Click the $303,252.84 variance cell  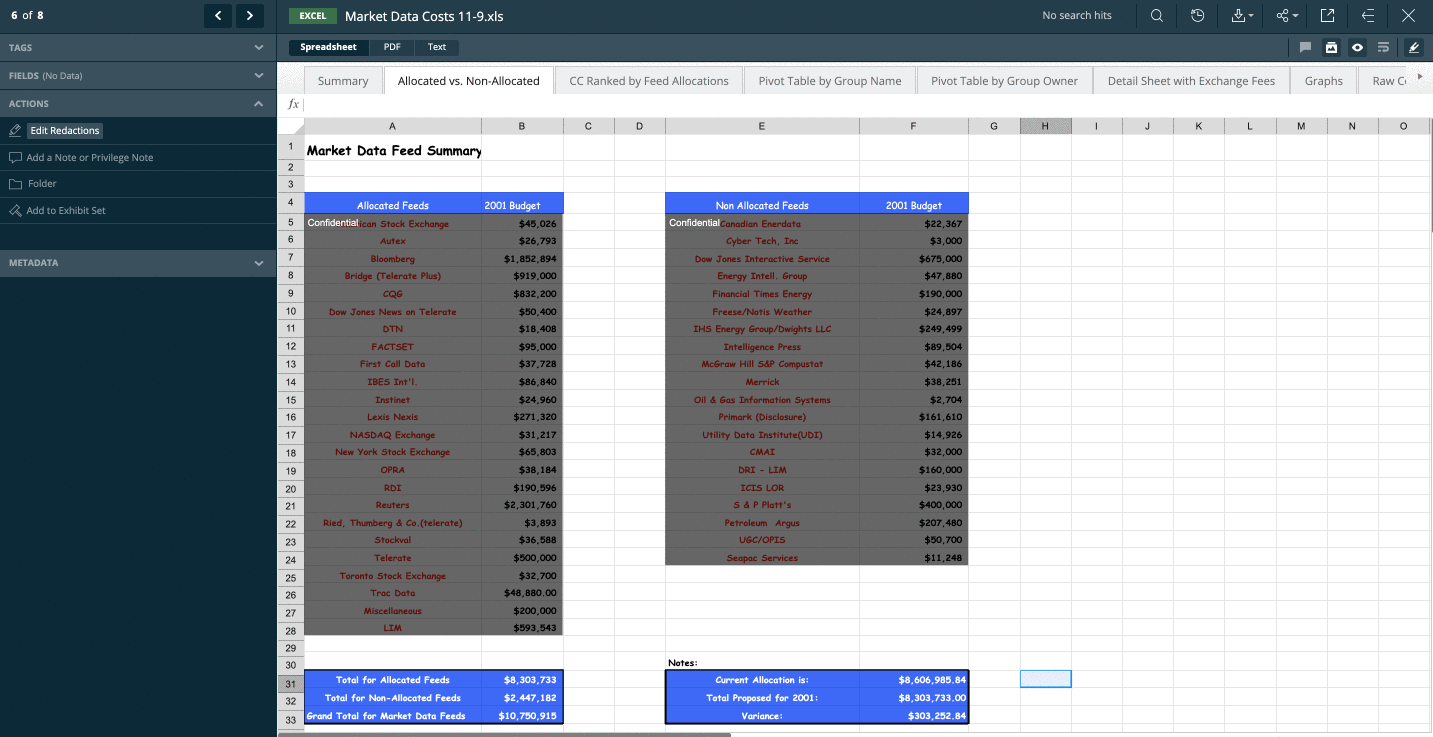click(x=914, y=716)
